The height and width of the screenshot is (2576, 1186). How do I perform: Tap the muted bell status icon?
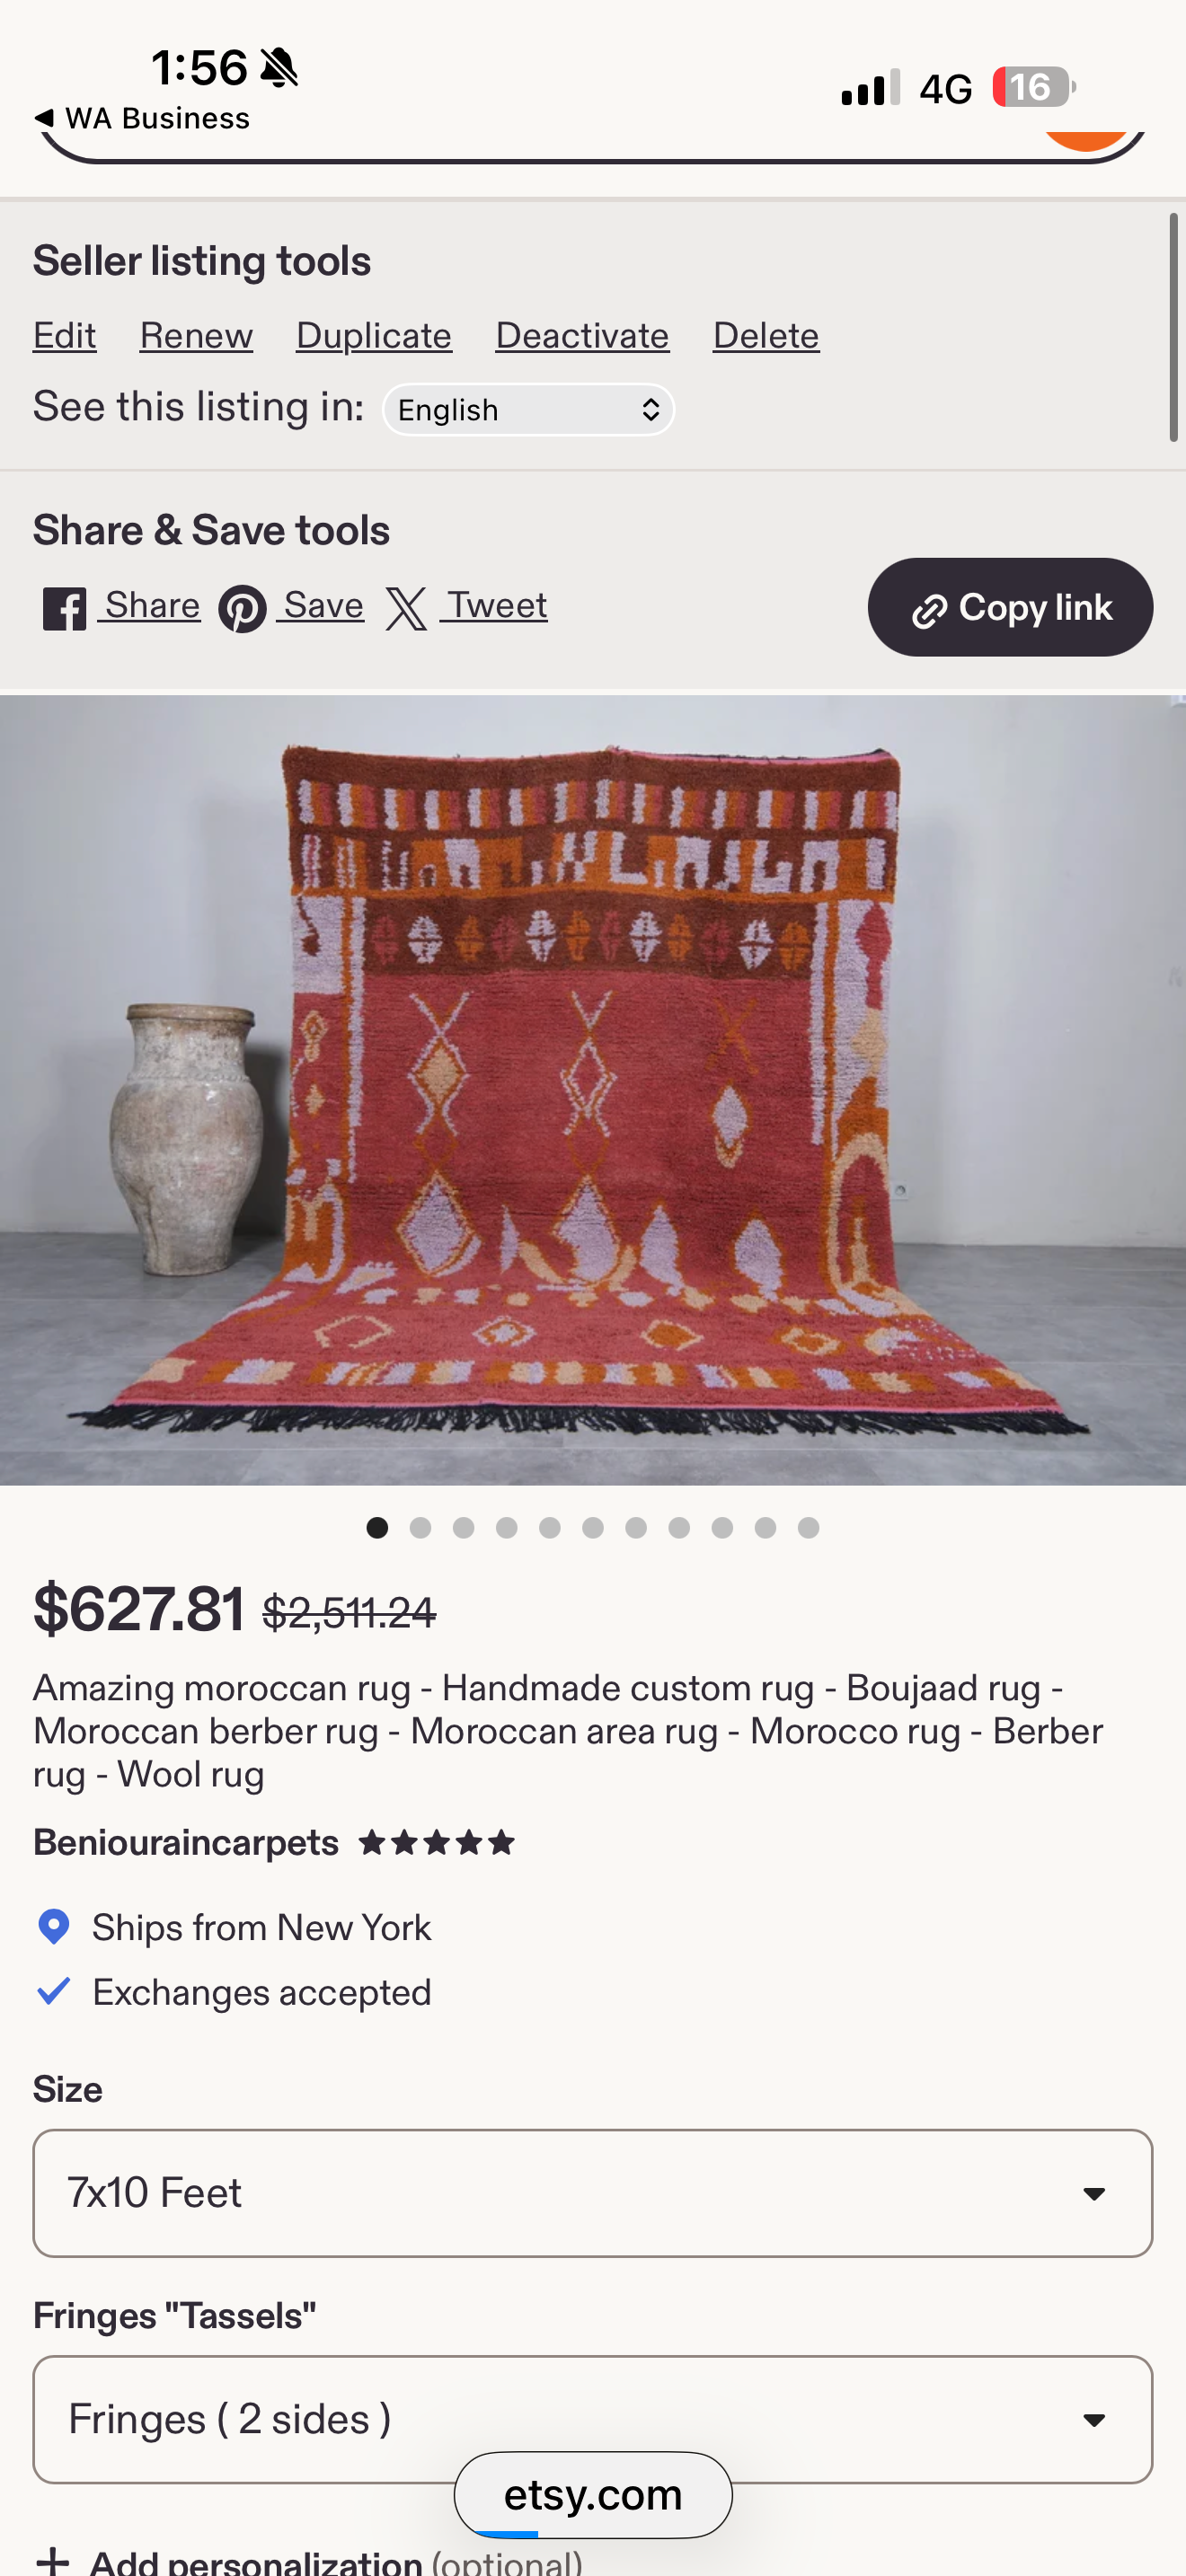pos(279,68)
